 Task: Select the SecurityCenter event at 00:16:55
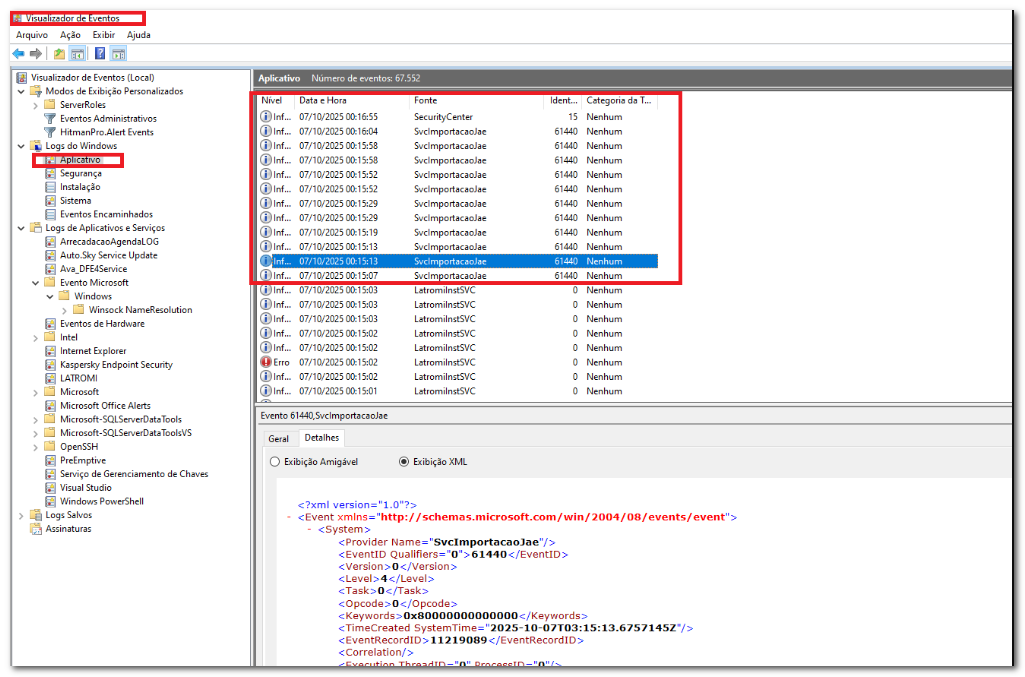click(458, 117)
